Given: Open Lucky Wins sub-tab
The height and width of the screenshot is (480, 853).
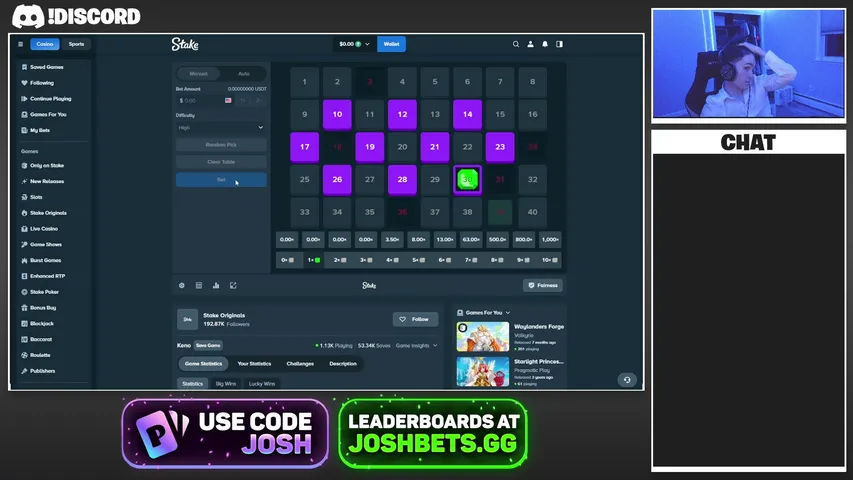Looking at the screenshot, I should (x=262, y=384).
